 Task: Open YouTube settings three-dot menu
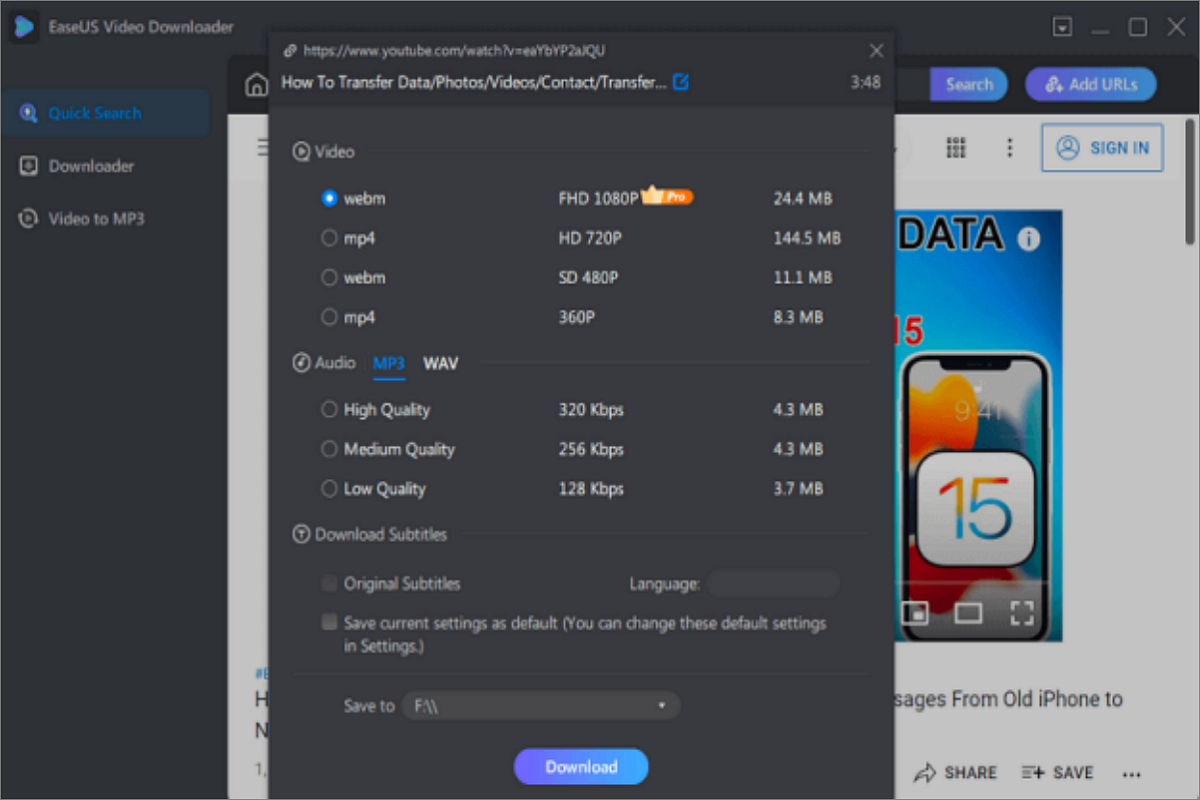(x=1010, y=148)
